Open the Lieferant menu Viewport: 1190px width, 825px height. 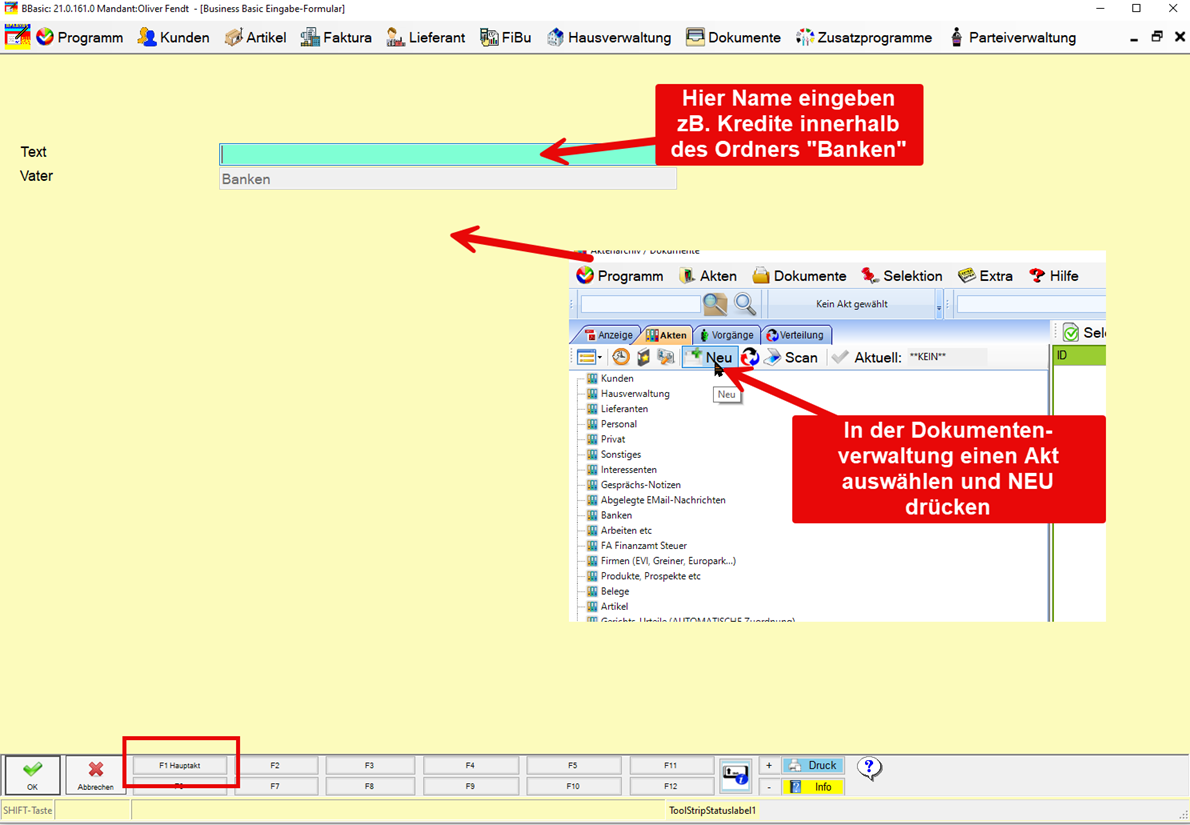[426, 37]
